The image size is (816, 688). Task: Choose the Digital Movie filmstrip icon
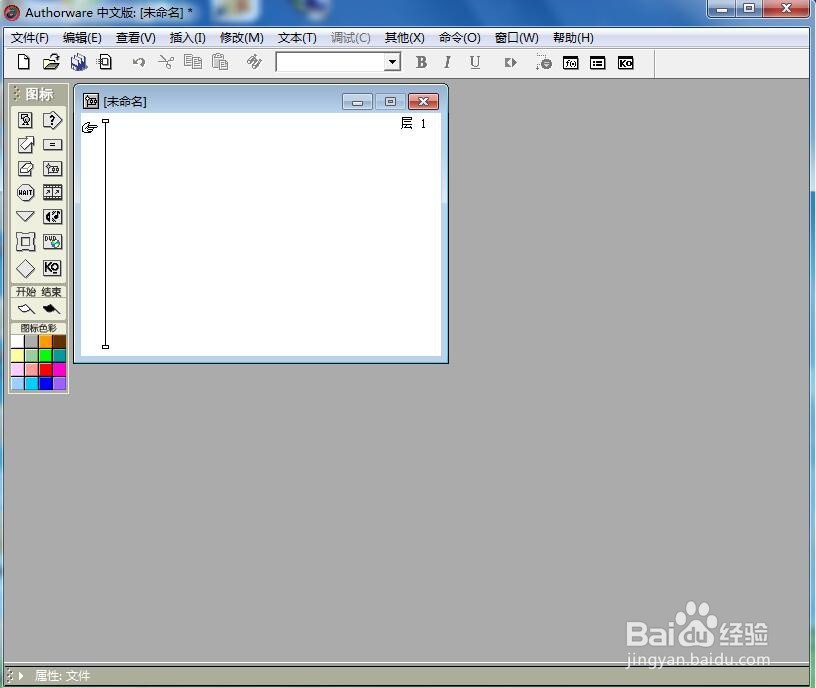52,193
